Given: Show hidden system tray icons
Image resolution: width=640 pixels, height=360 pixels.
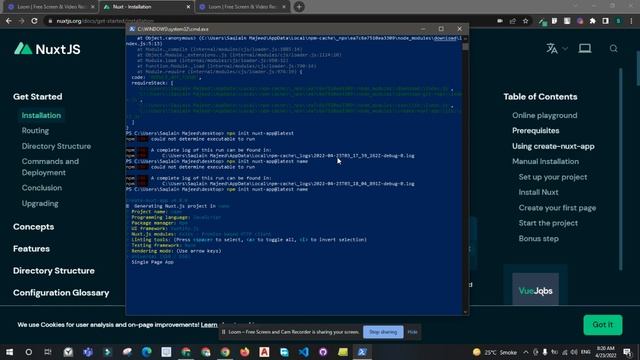Looking at the screenshot, I should [526, 352].
